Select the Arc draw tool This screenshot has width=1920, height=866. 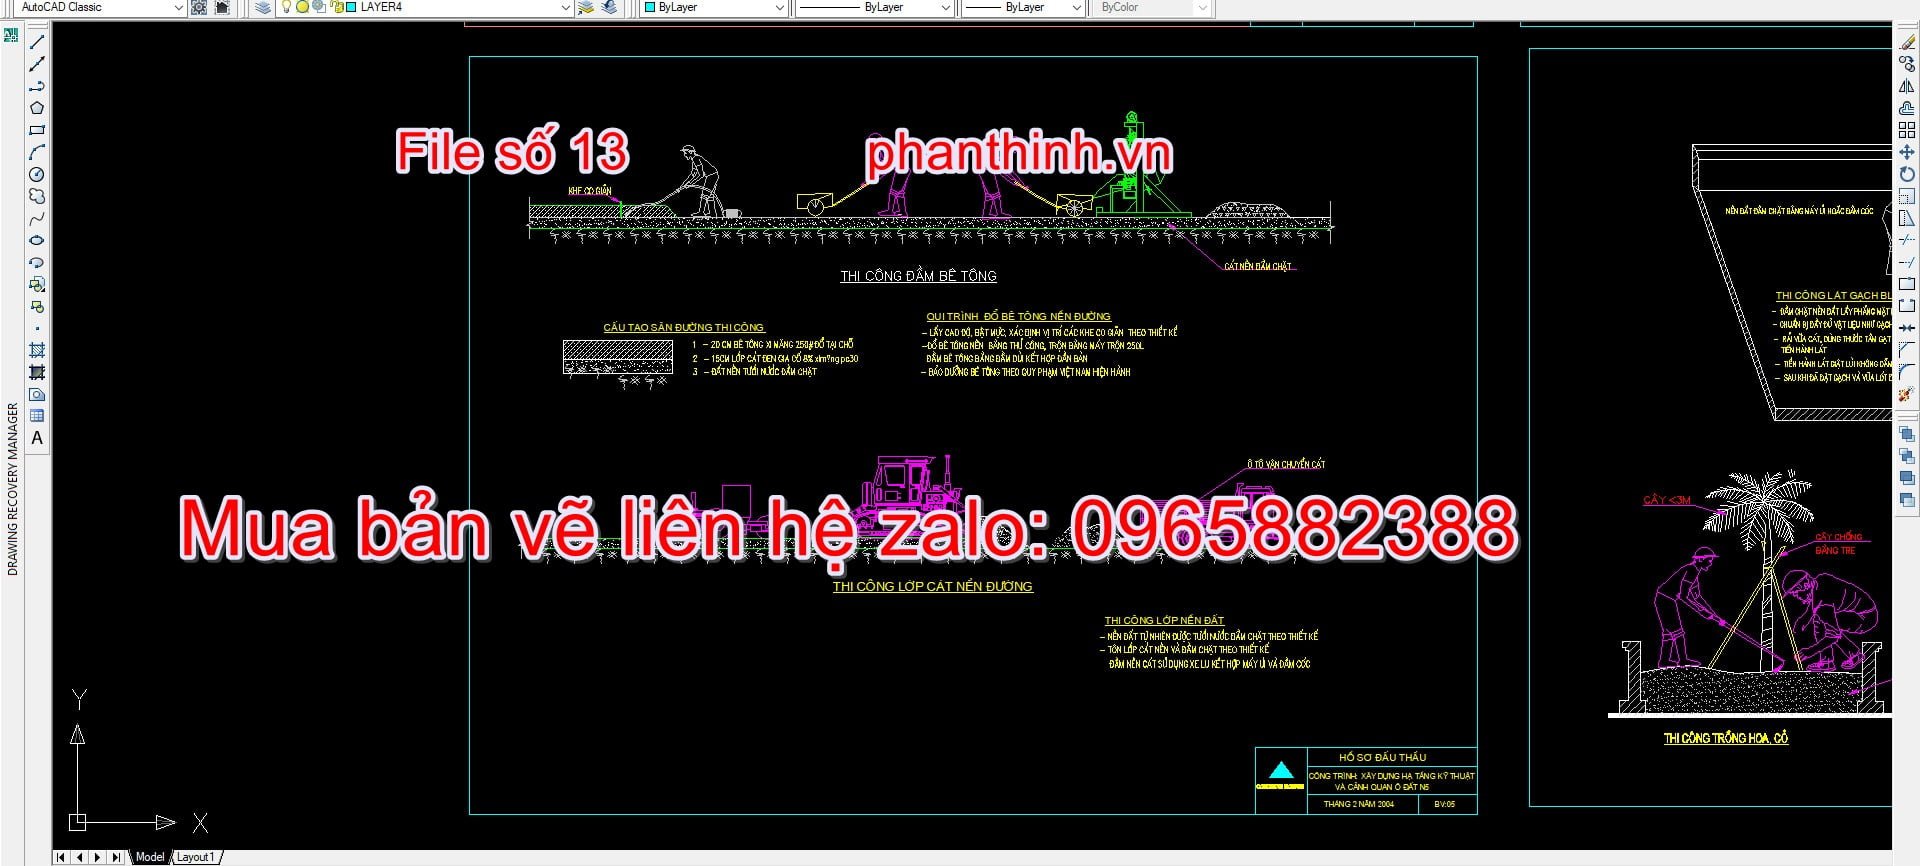[x=37, y=152]
